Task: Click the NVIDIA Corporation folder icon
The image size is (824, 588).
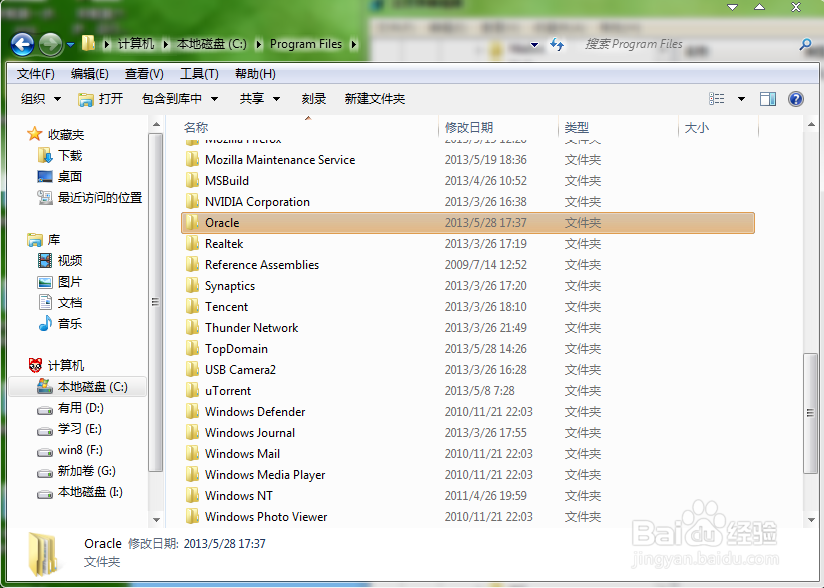Action: click(x=192, y=202)
